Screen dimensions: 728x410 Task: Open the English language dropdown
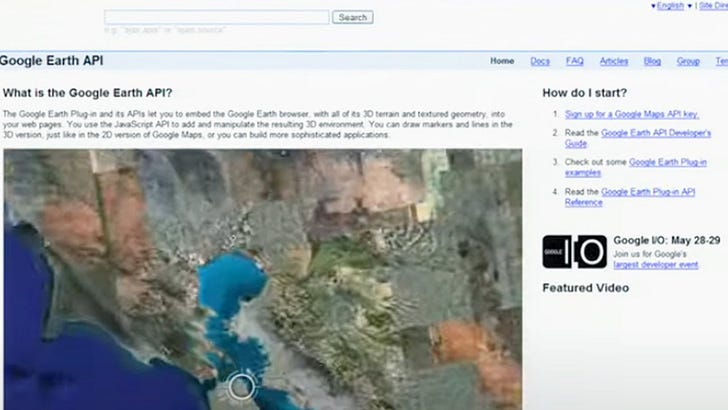[670, 6]
